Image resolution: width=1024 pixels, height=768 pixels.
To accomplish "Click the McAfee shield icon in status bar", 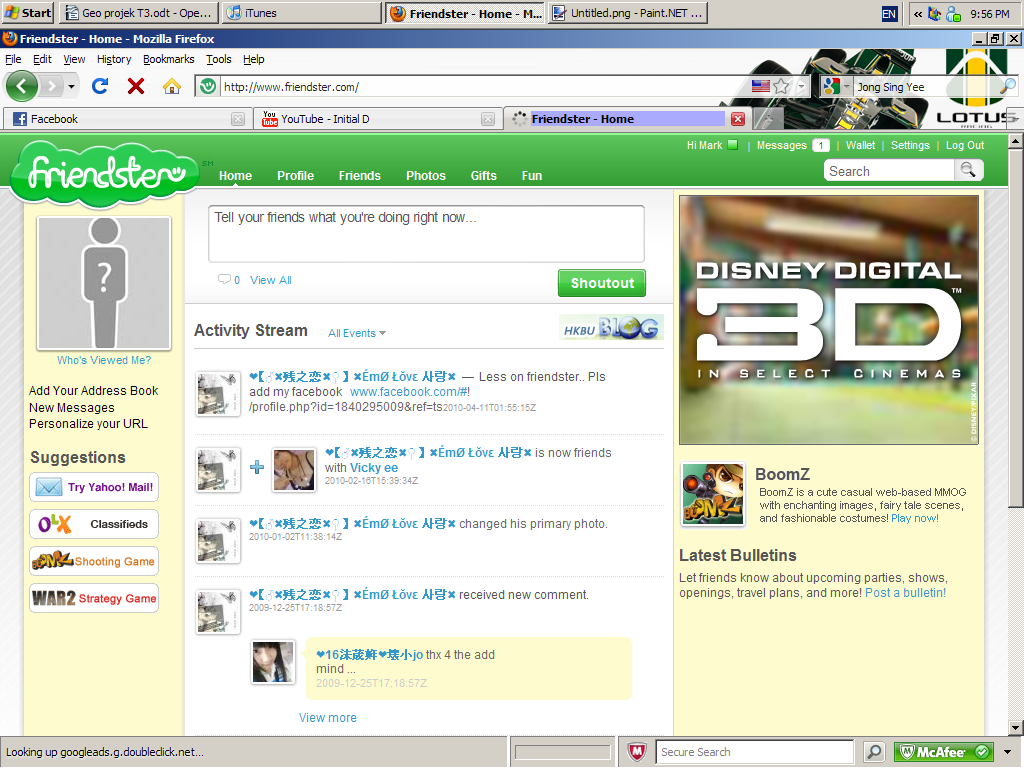I will (637, 752).
